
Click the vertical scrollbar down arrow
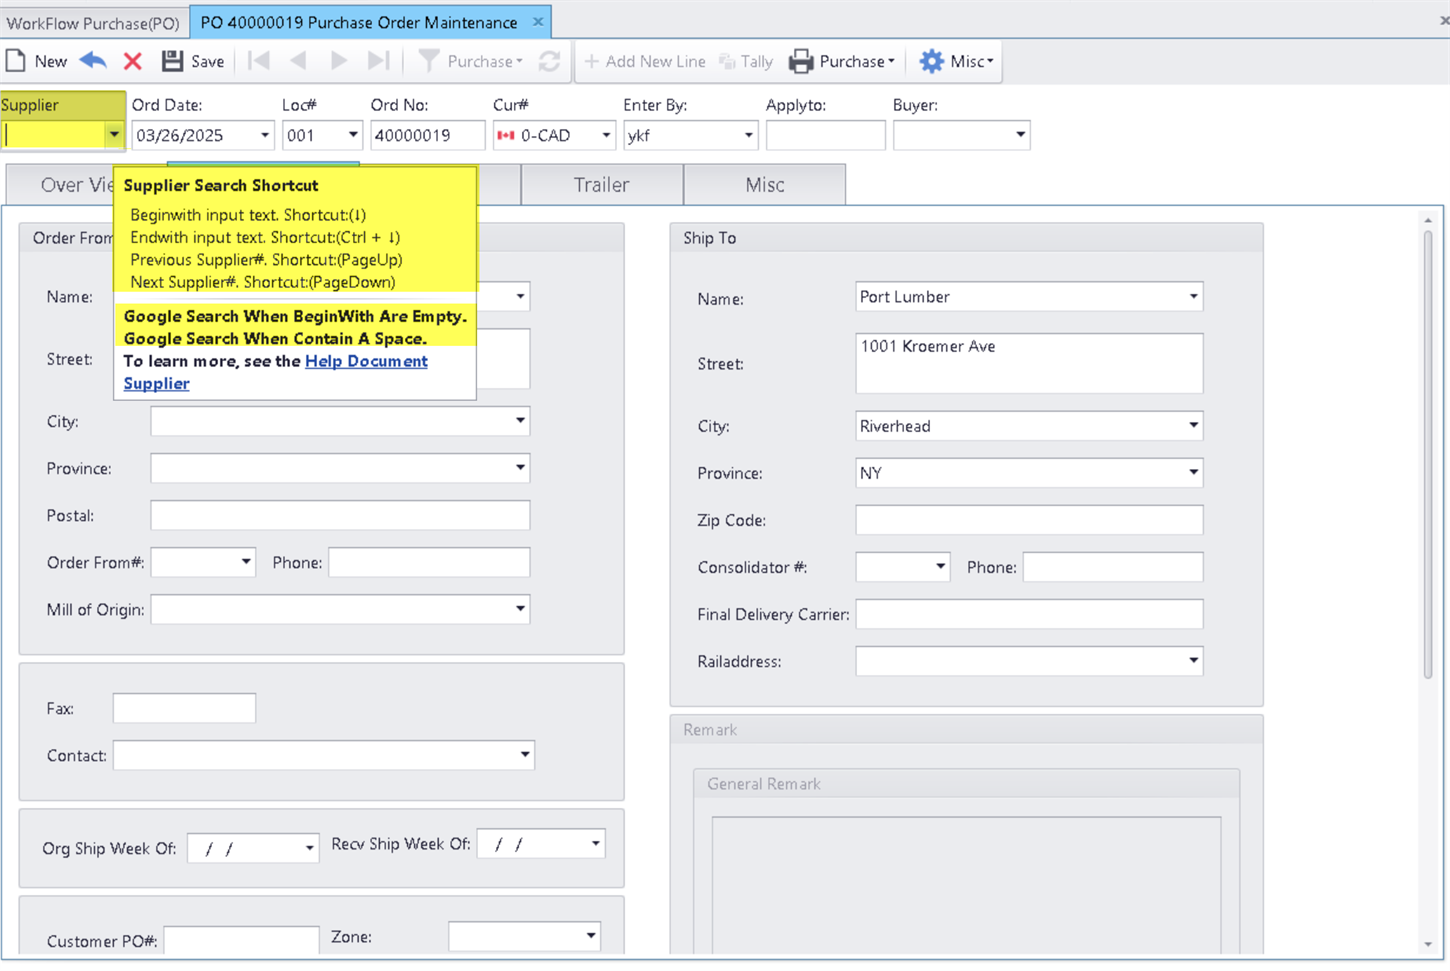point(1428,944)
